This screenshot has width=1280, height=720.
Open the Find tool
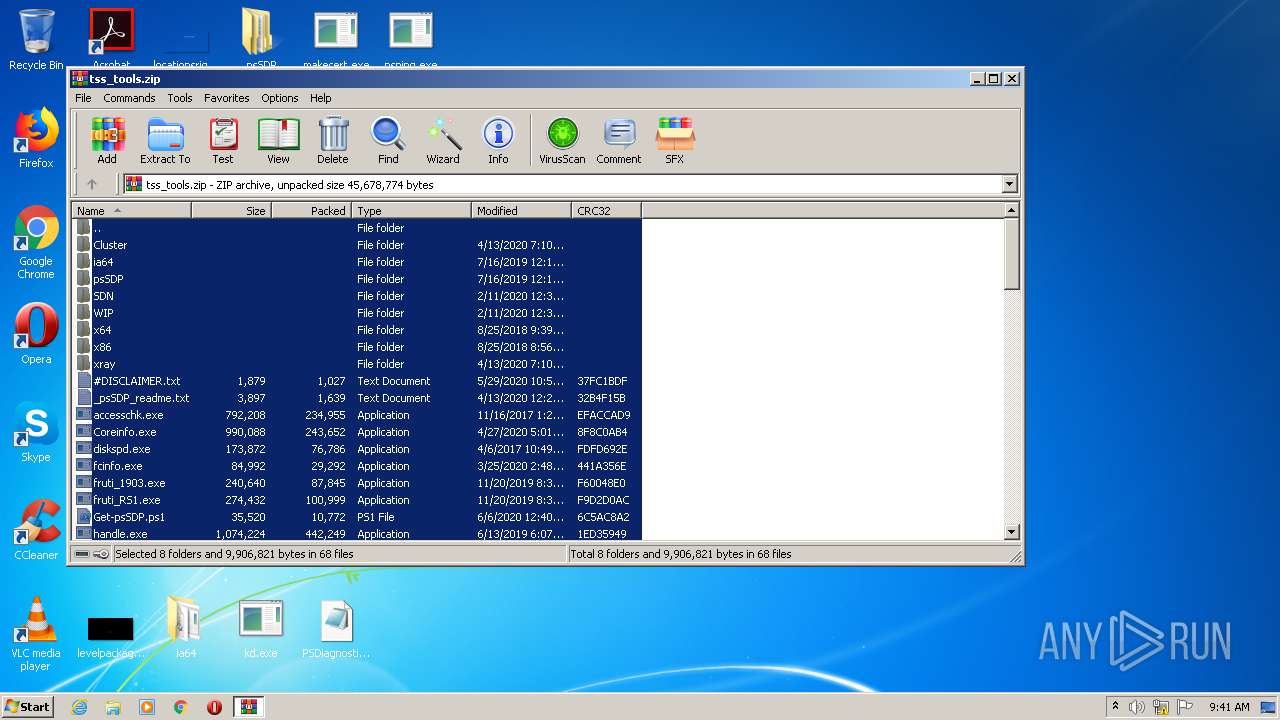click(x=388, y=141)
